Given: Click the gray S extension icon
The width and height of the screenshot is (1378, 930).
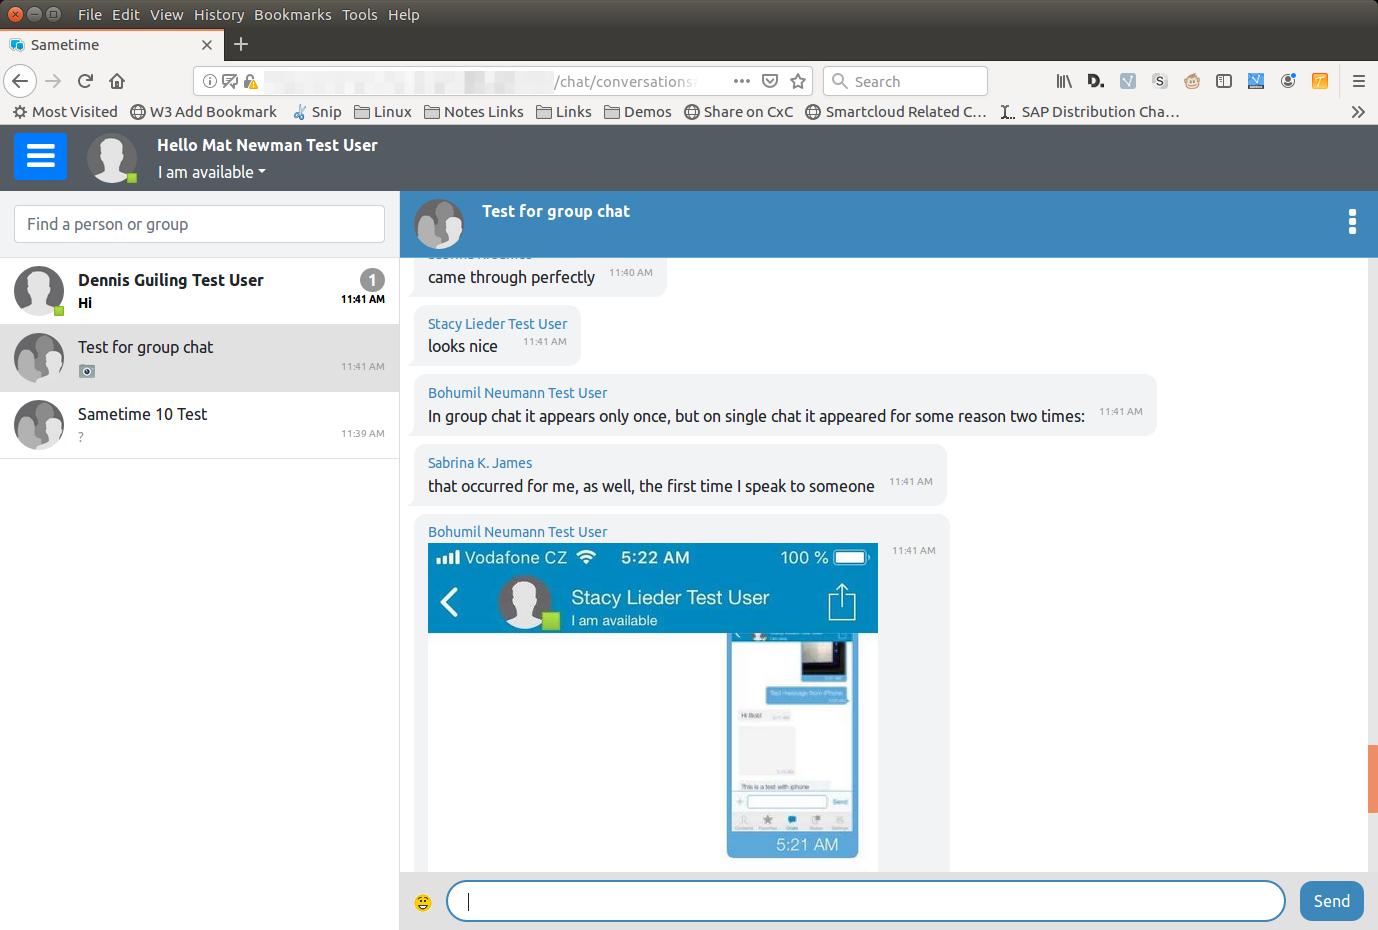Looking at the screenshot, I should (1160, 81).
